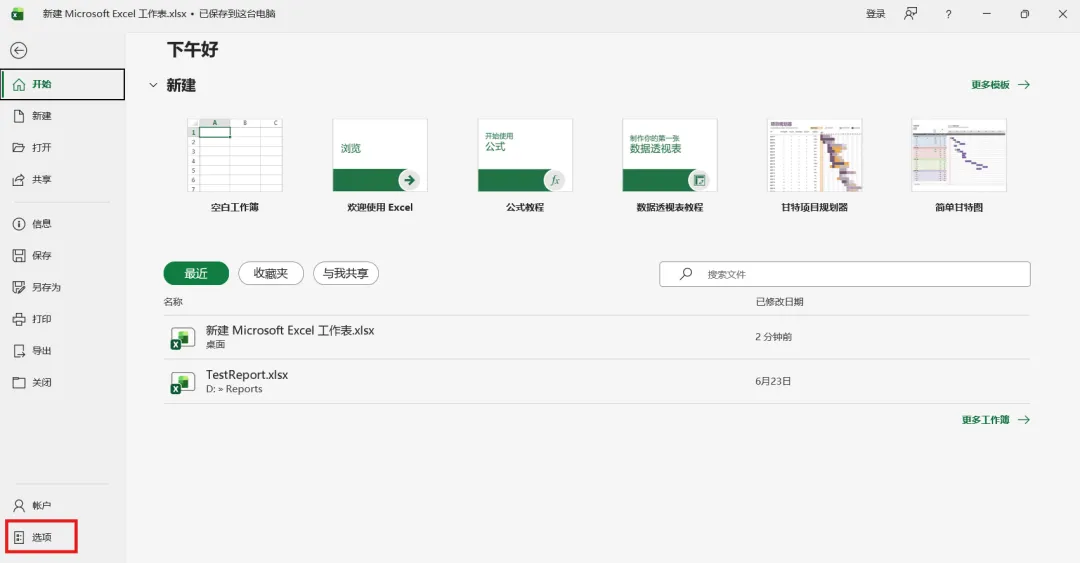Open the 更多工作簿 link
Image resolution: width=1080 pixels, height=563 pixels.
pyautogui.click(x=995, y=420)
